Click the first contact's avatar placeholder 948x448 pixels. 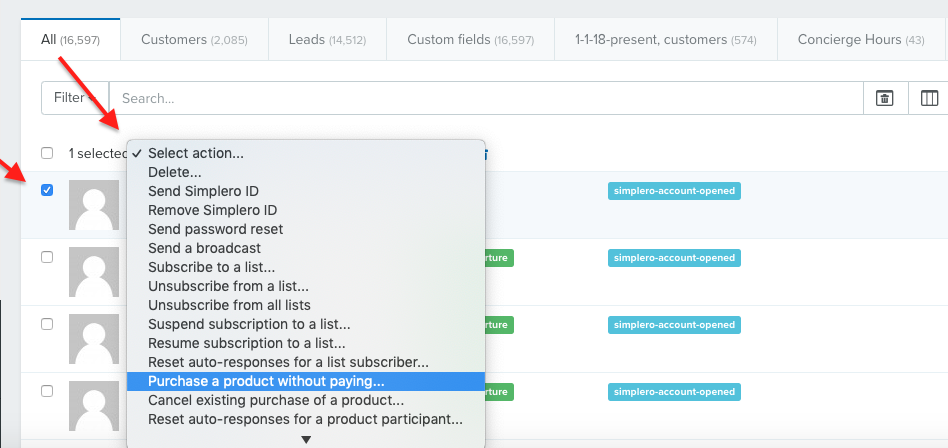coord(94,205)
